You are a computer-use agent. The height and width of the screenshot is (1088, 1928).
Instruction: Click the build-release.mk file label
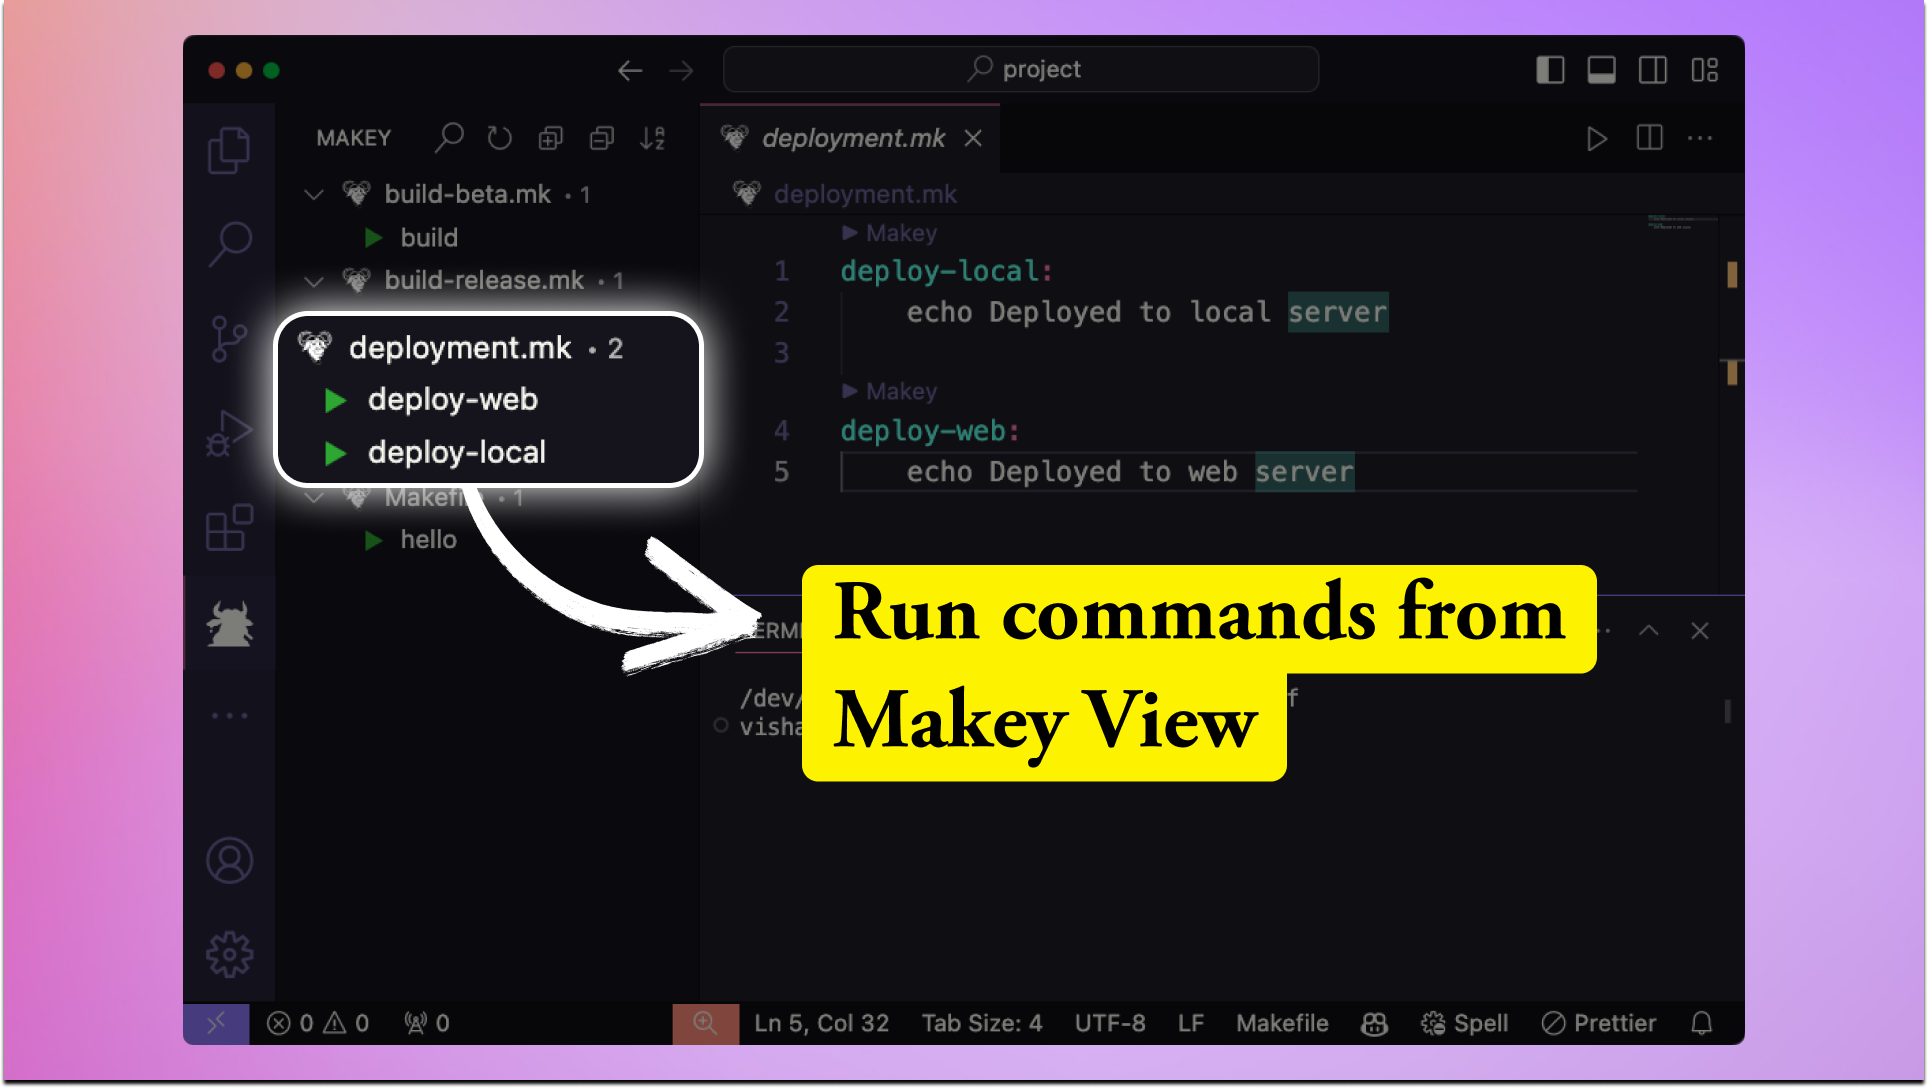pyautogui.click(x=484, y=281)
